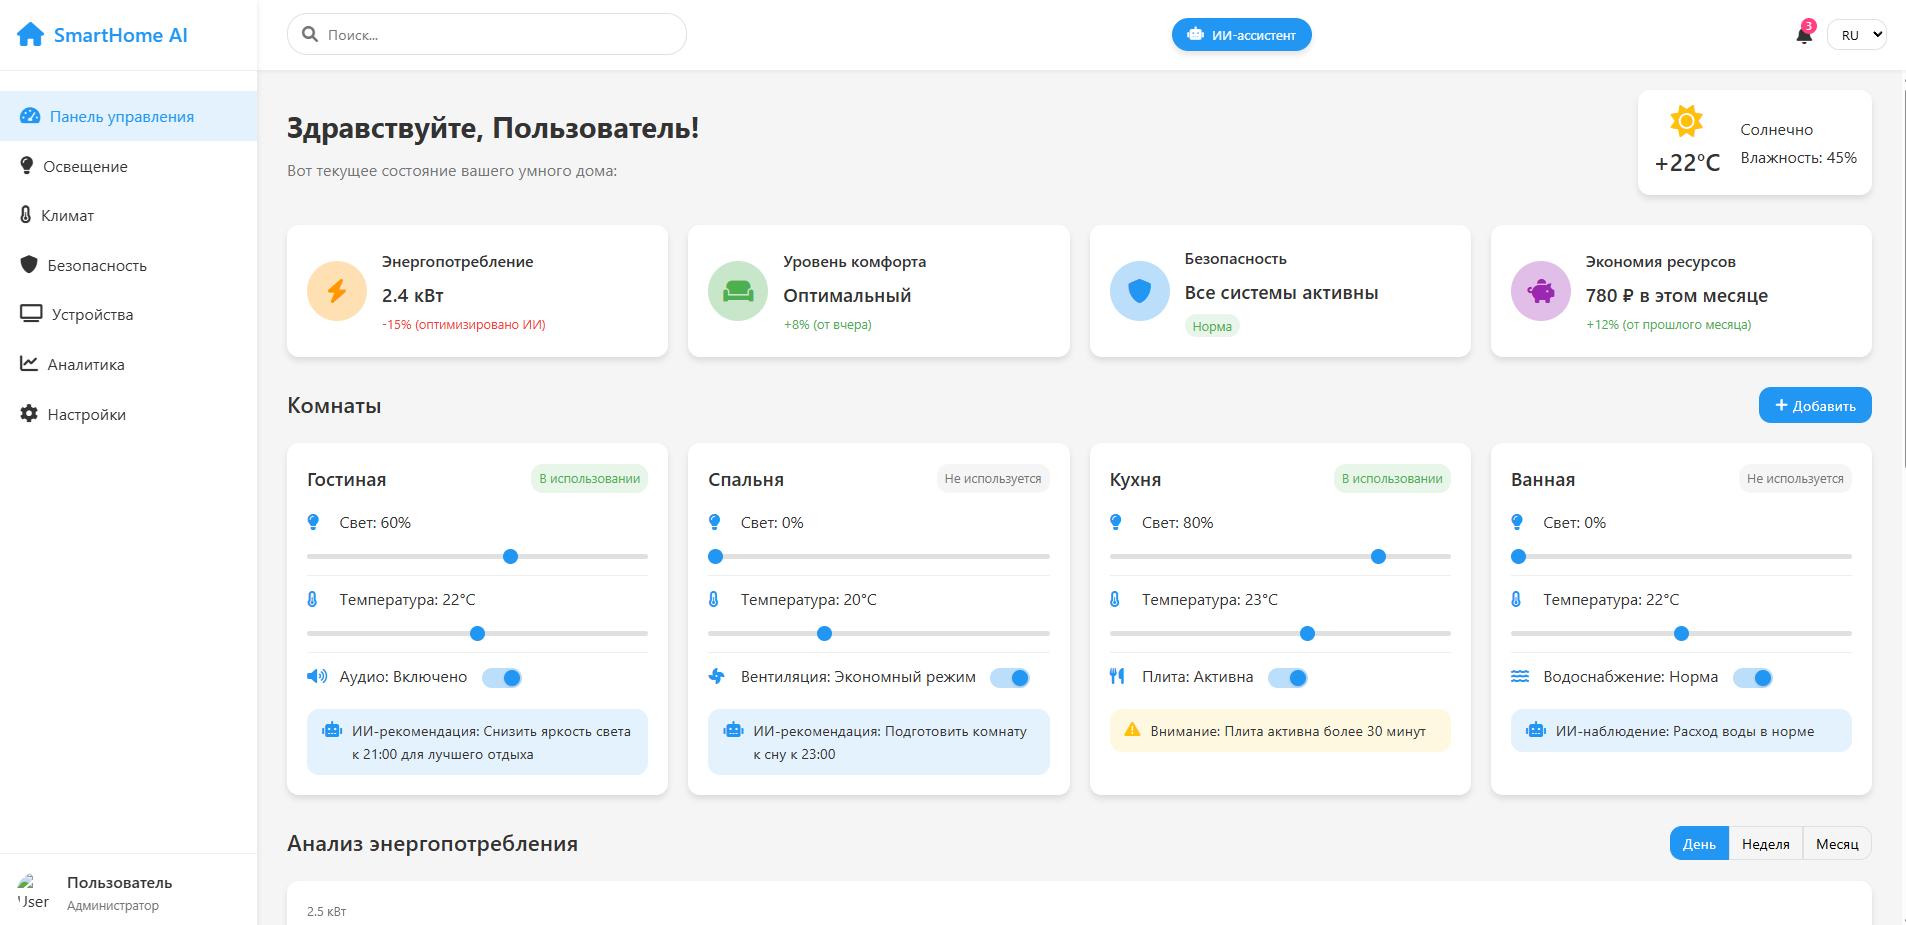Click the Добавить room button

tap(1815, 405)
